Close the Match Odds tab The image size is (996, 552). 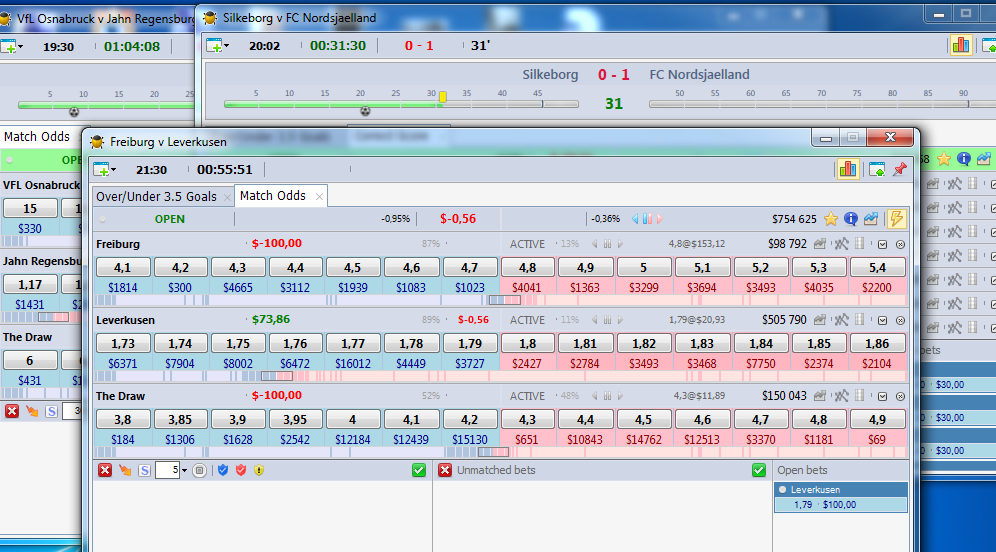(x=319, y=197)
